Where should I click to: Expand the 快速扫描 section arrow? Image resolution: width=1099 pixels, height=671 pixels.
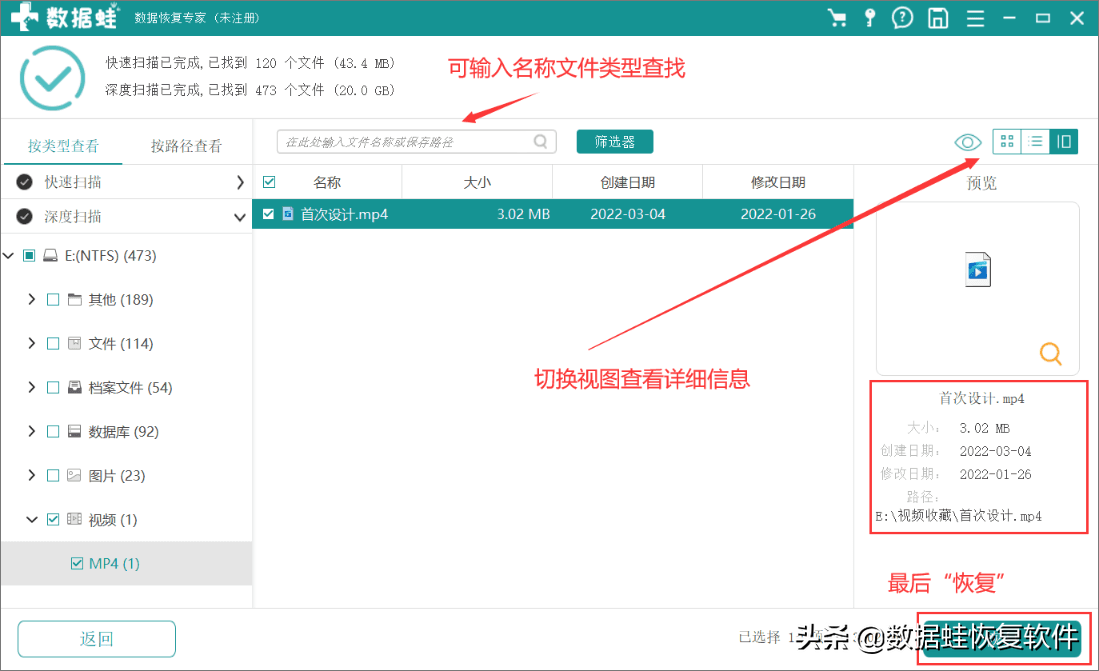tap(240, 182)
